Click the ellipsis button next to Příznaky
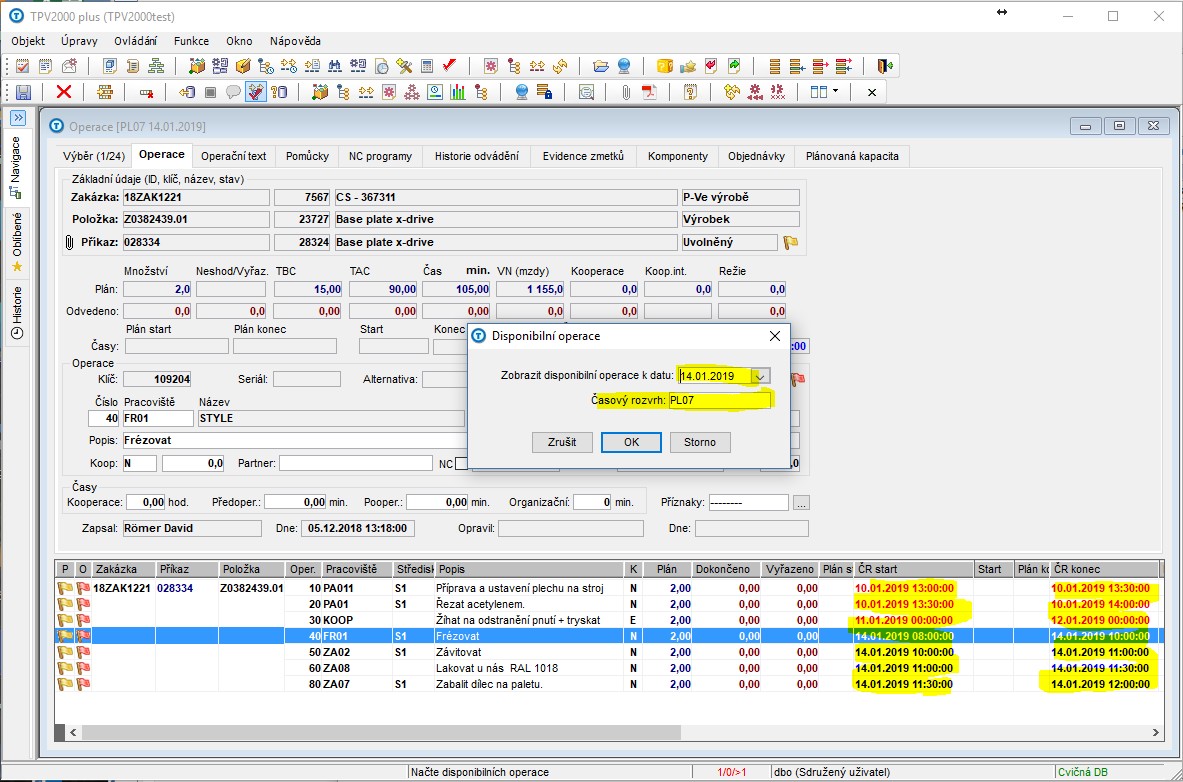This screenshot has width=1183, height=782. tap(801, 502)
